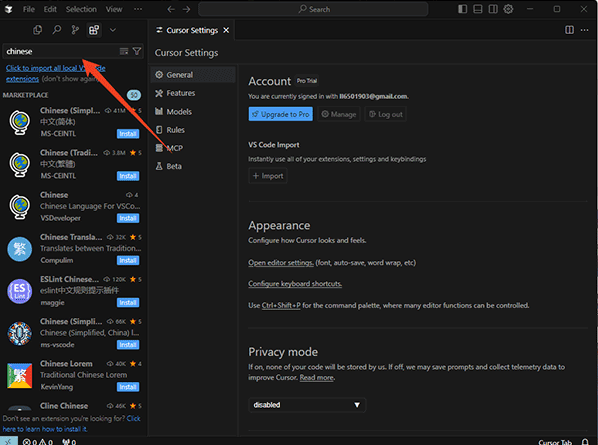598x445 pixels.
Task: Toggle the primary sidebar layout icon
Action: [x=463, y=9]
